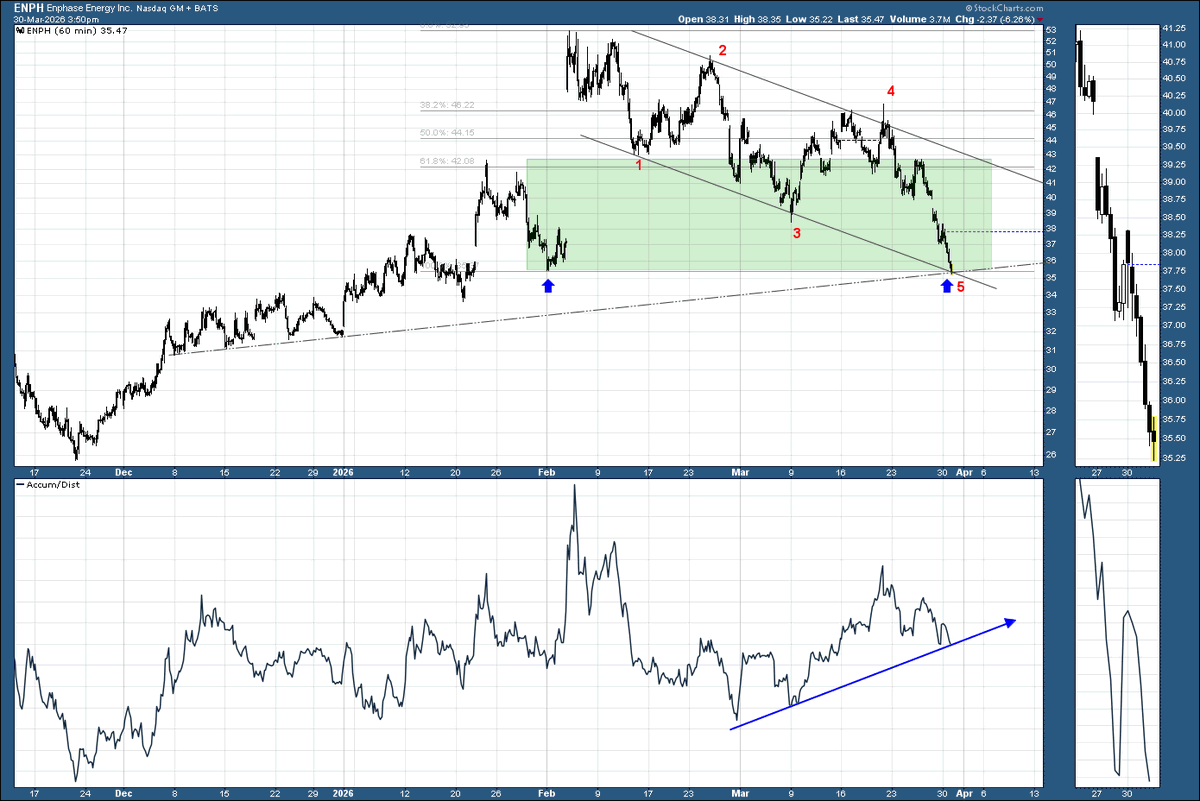This screenshot has height=801, width=1200.
Task: Click the 47 label on the price axis
Action: click(x=1051, y=101)
